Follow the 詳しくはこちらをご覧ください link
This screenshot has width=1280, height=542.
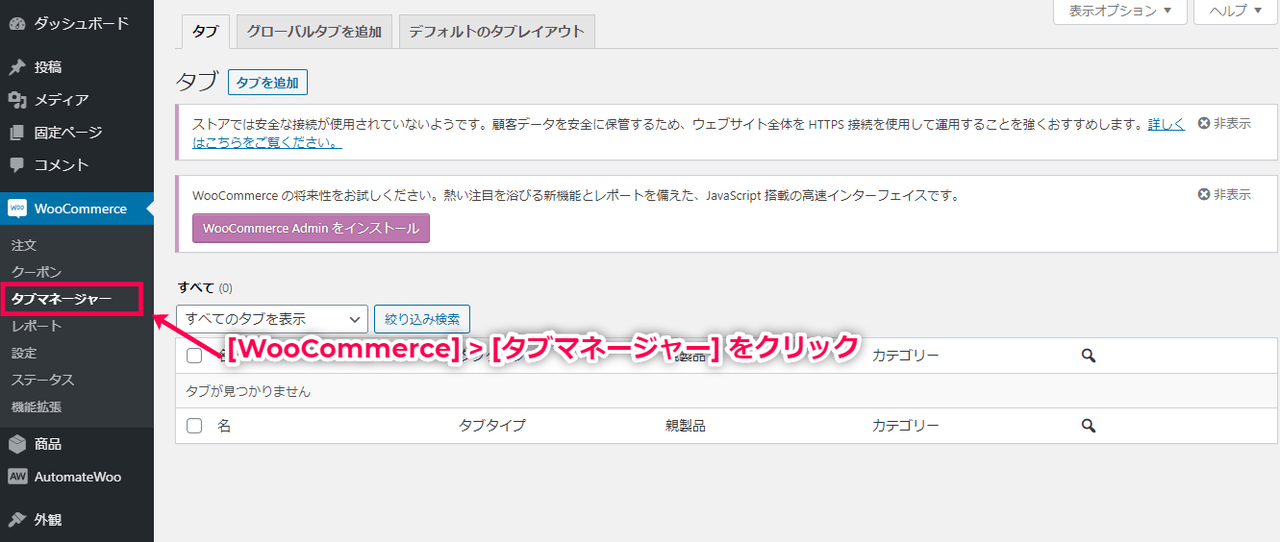1166,124
